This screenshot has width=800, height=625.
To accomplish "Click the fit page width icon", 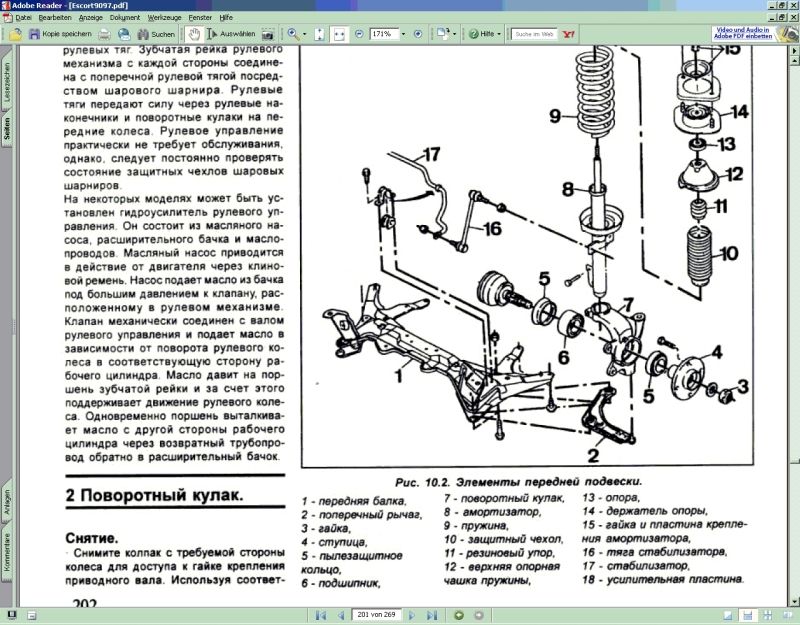I will click(x=339, y=34).
